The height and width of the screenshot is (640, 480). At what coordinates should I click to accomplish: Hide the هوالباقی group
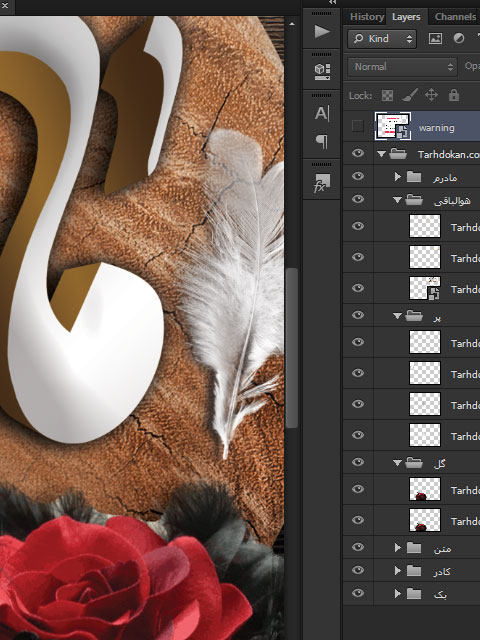coord(358,199)
